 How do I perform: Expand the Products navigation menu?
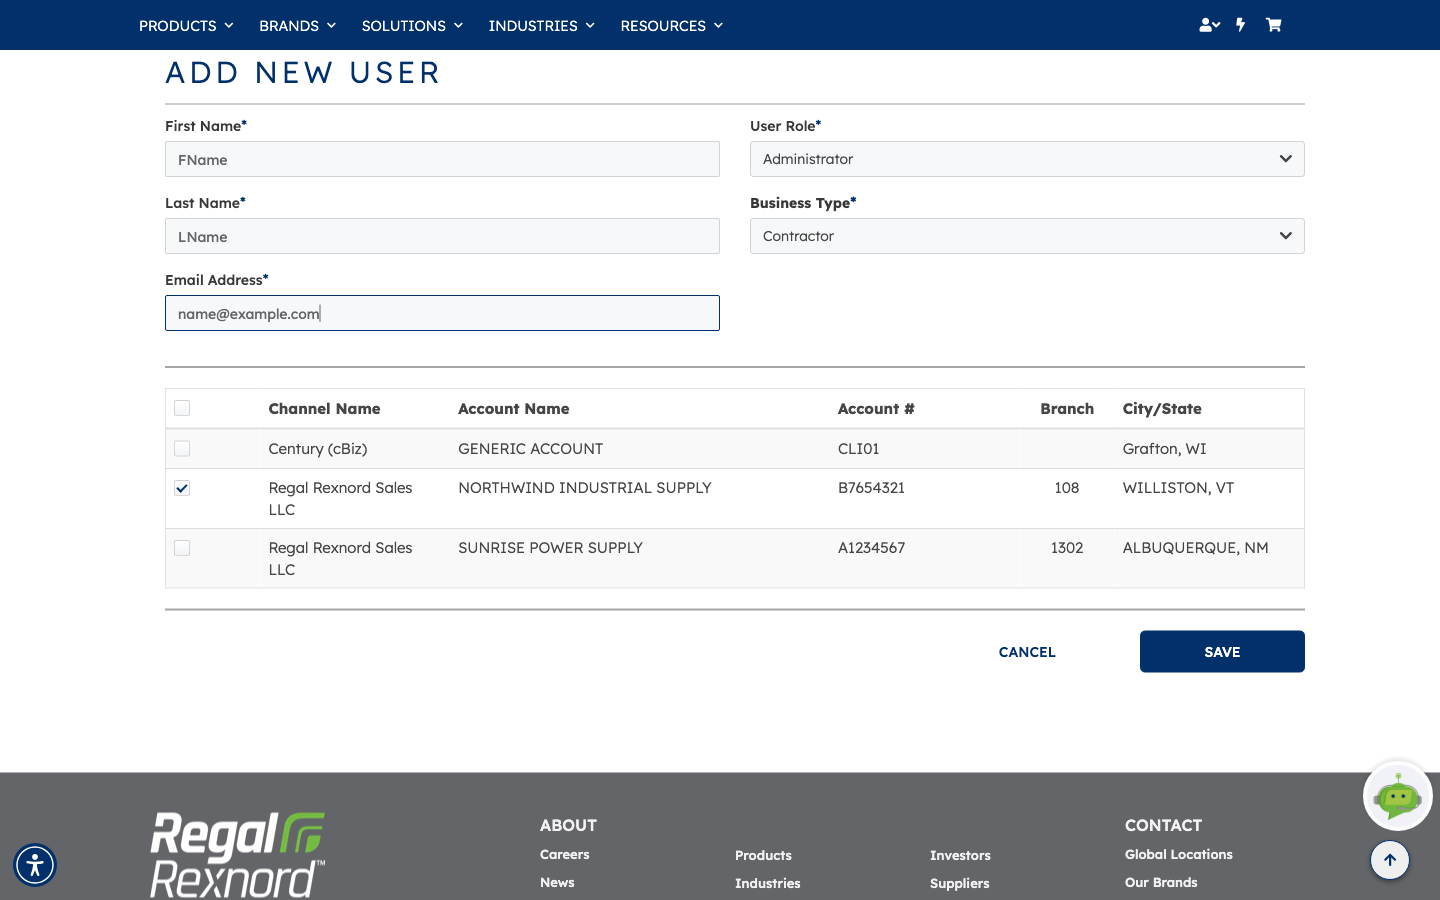click(186, 25)
